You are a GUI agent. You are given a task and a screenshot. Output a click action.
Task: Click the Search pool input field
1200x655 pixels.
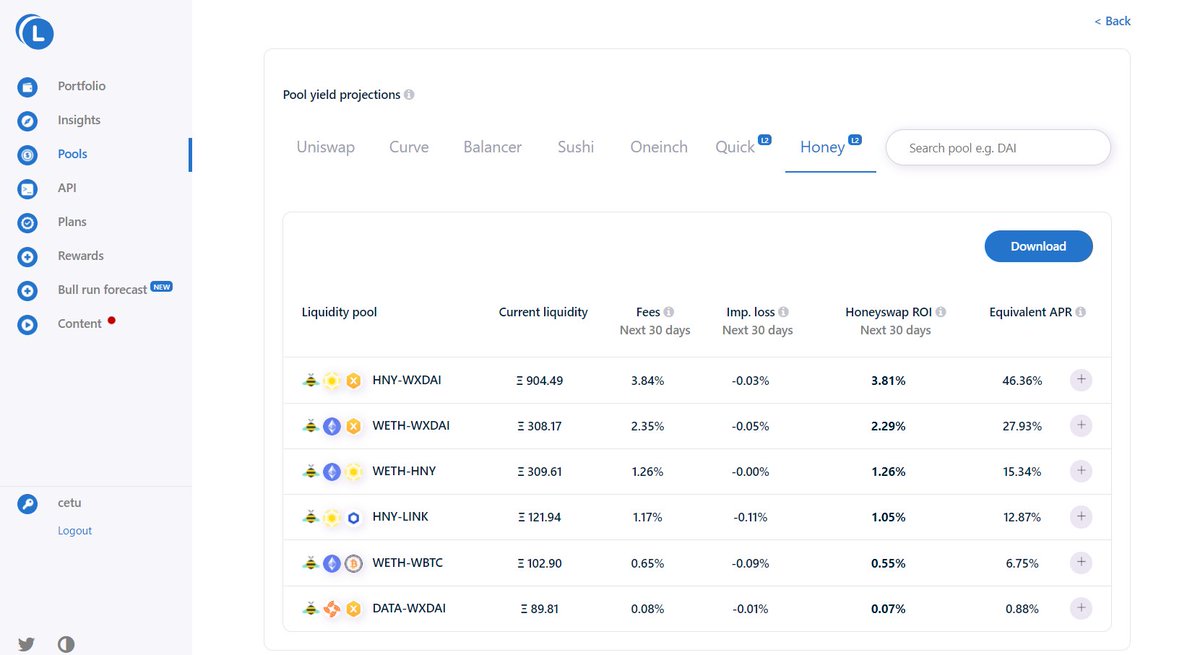click(x=998, y=148)
